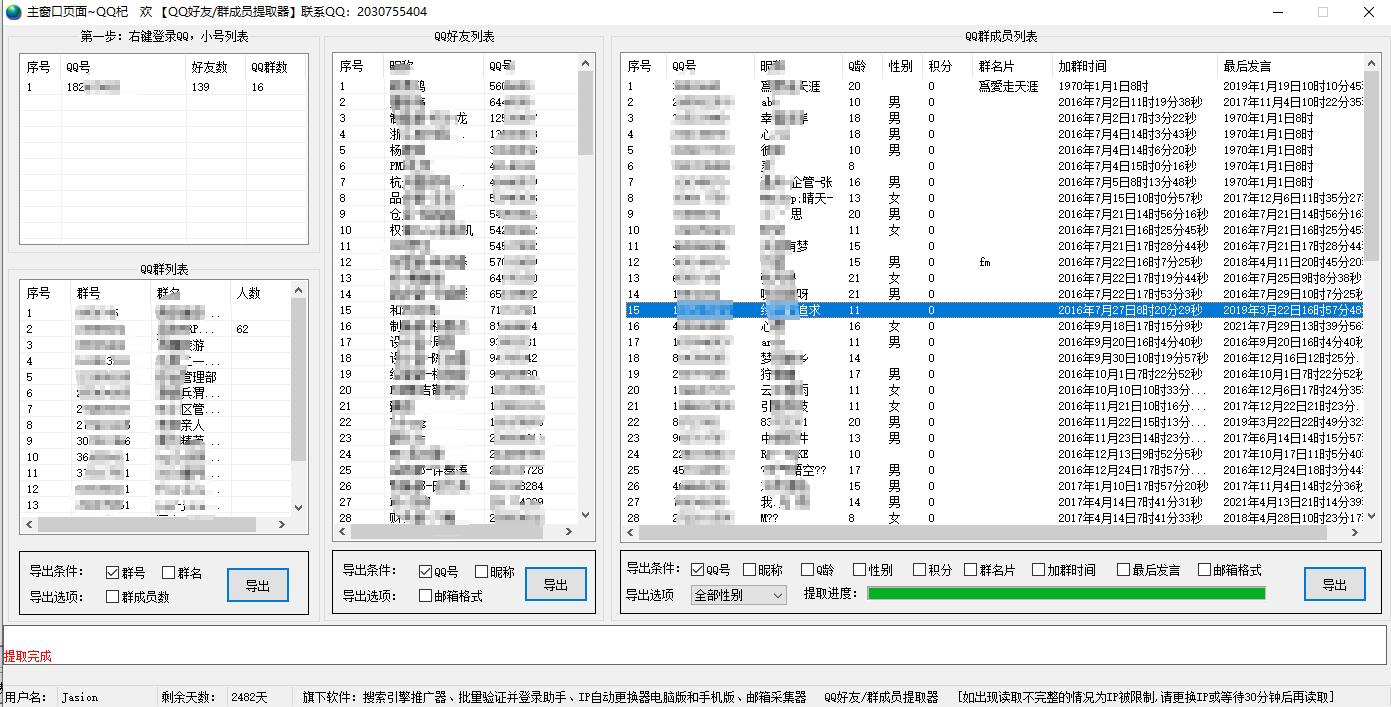Click right arrow of member list horizontal scrollbar

coord(1357,533)
